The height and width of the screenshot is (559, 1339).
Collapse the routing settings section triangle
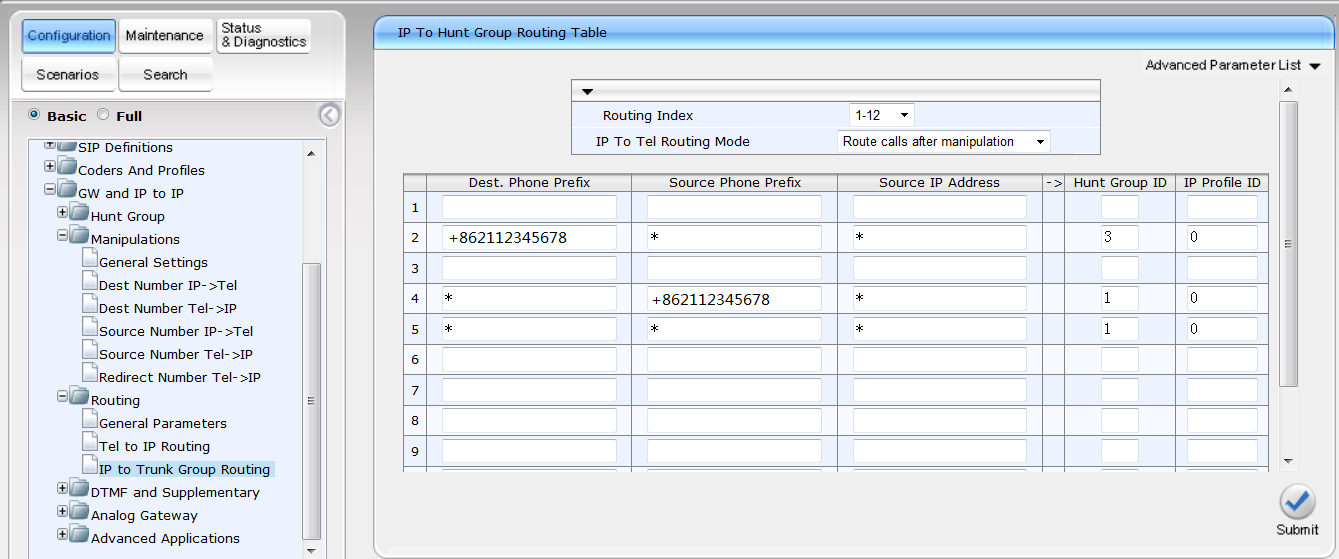pos(588,91)
